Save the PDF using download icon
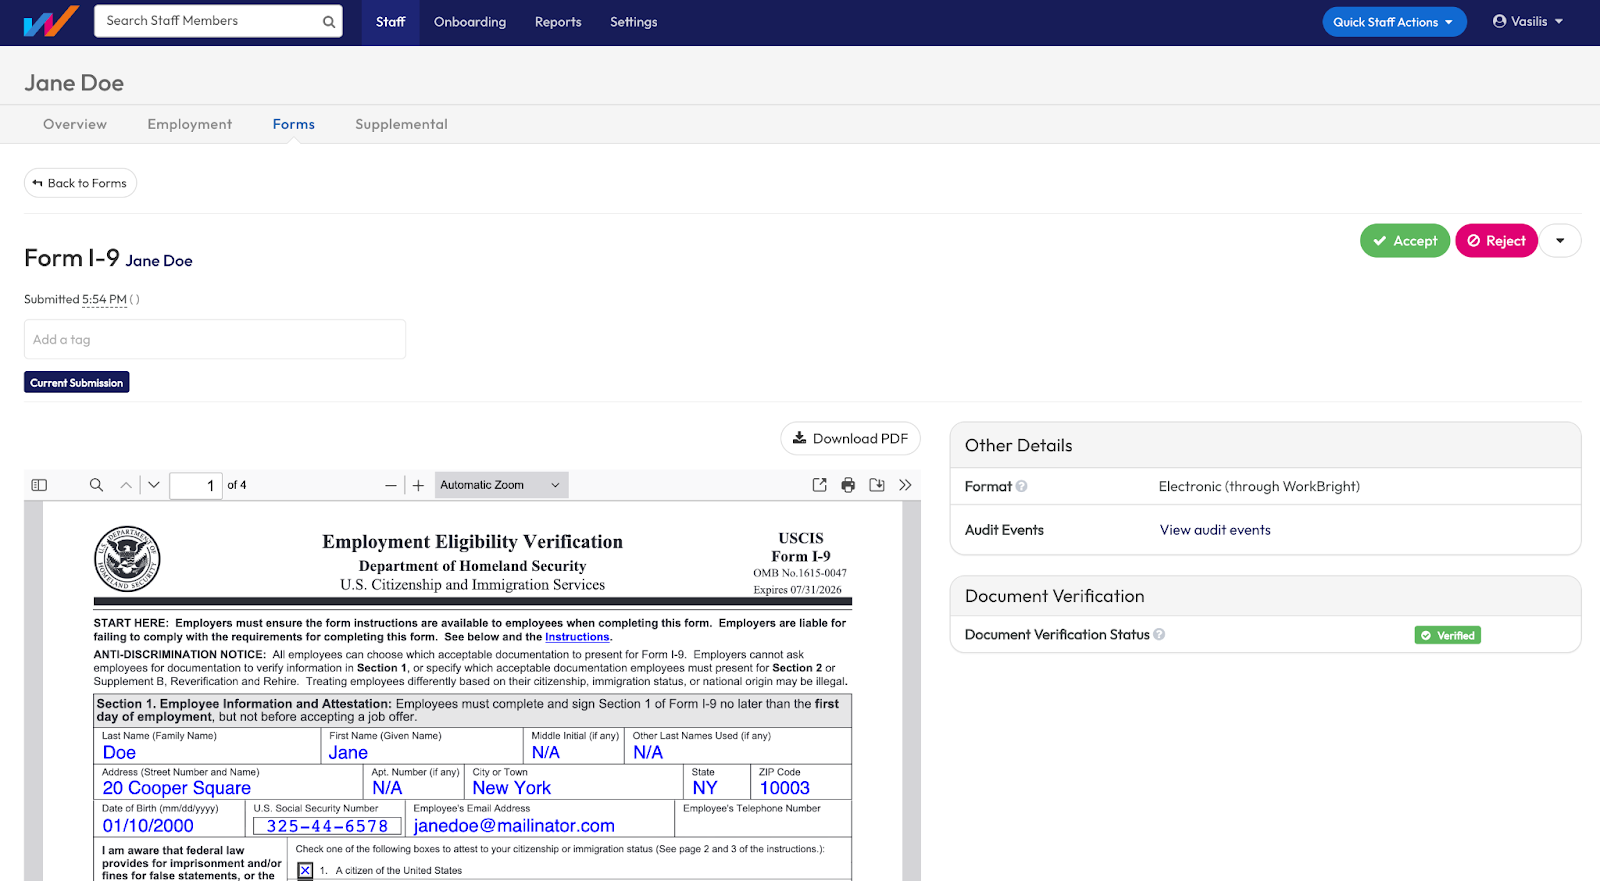The image size is (1600, 881). tap(877, 485)
